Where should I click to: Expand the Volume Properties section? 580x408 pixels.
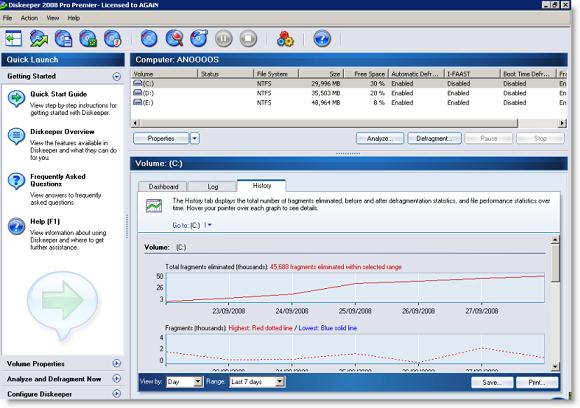coord(117,364)
